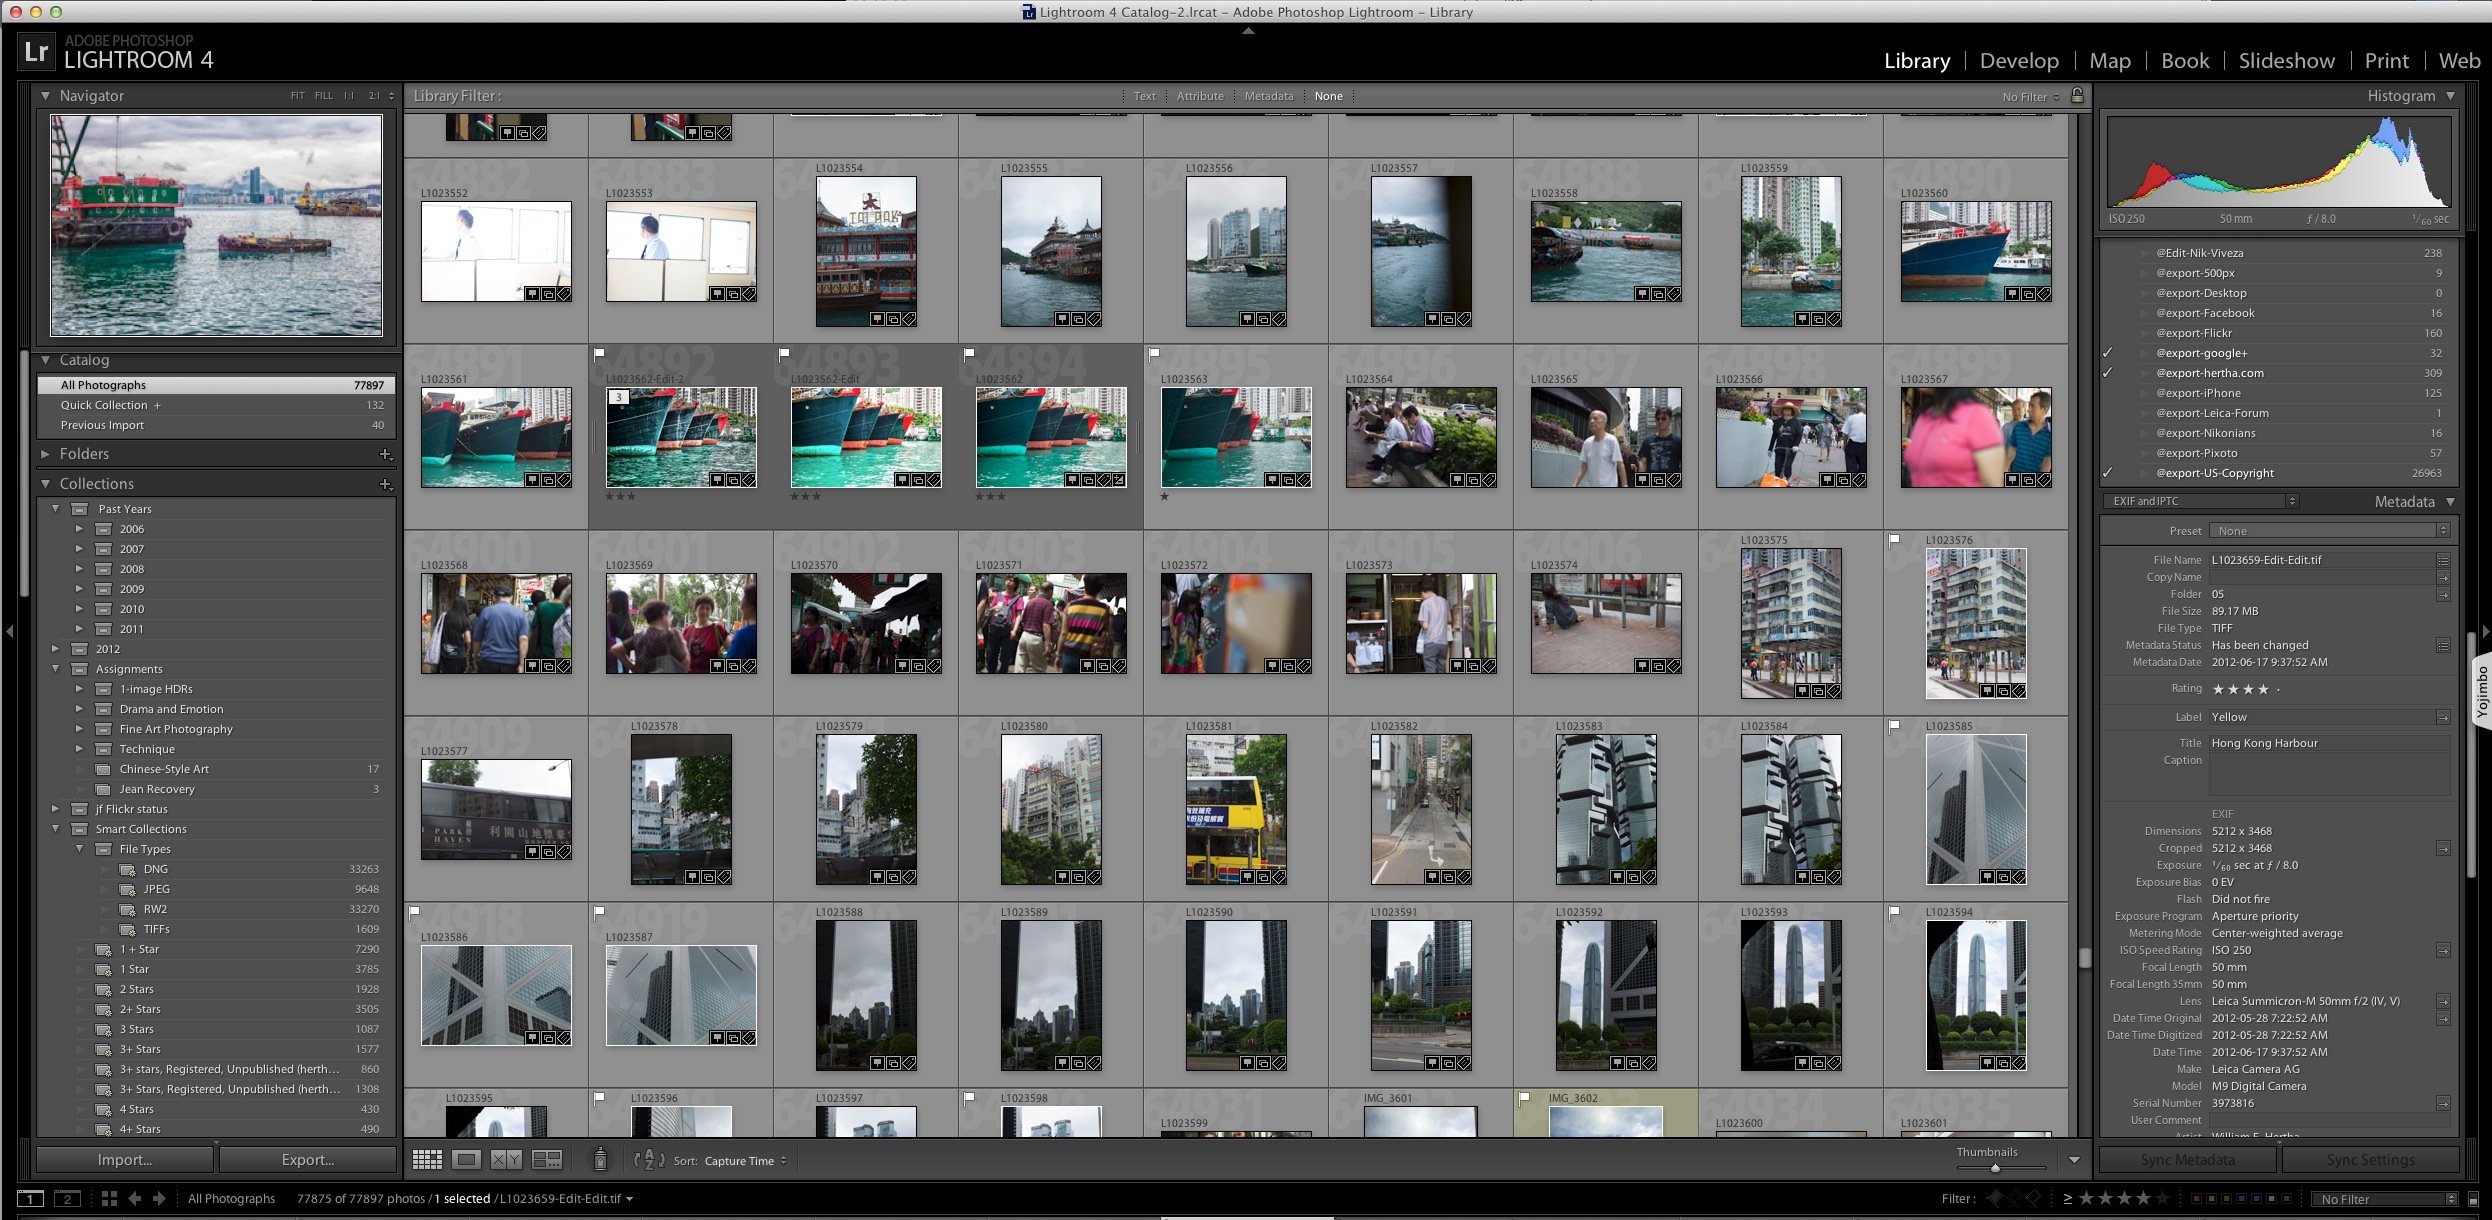Click the Lightroom Lr logo

tap(36, 52)
